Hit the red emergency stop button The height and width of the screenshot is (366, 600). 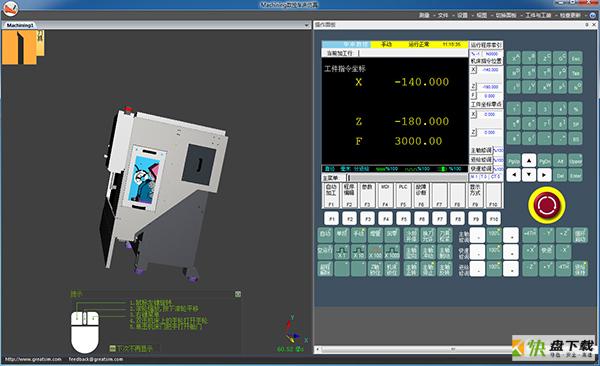[546, 205]
